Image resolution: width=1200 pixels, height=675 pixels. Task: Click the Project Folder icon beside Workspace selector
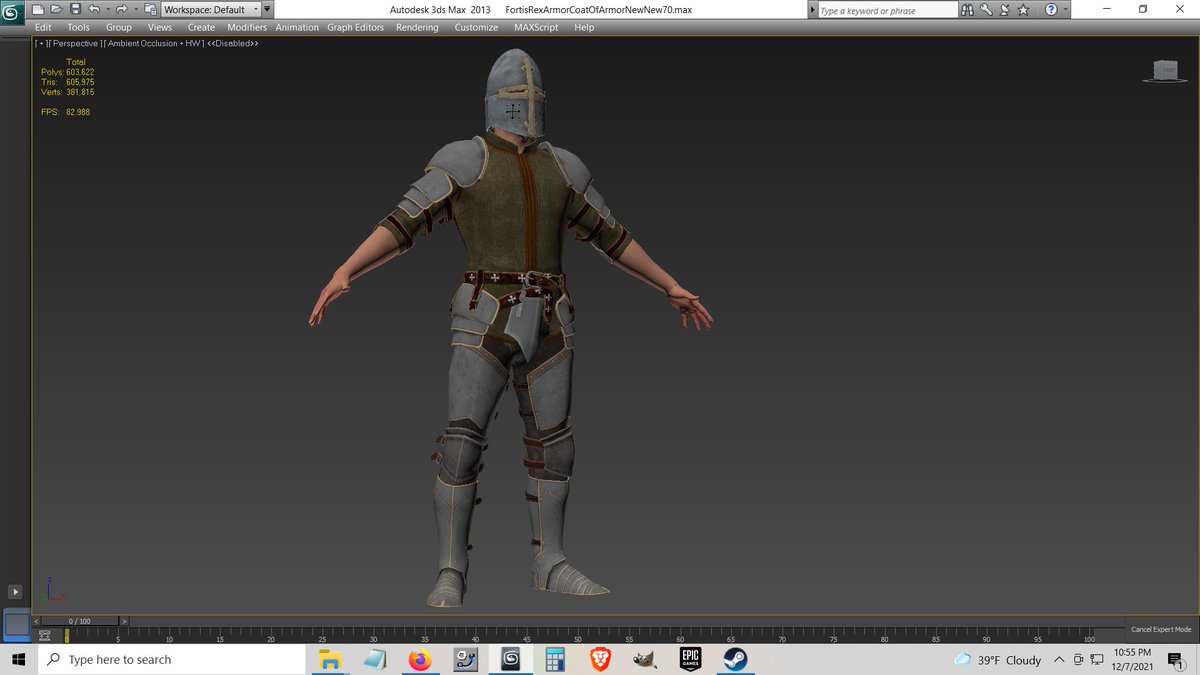(x=150, y=9)
